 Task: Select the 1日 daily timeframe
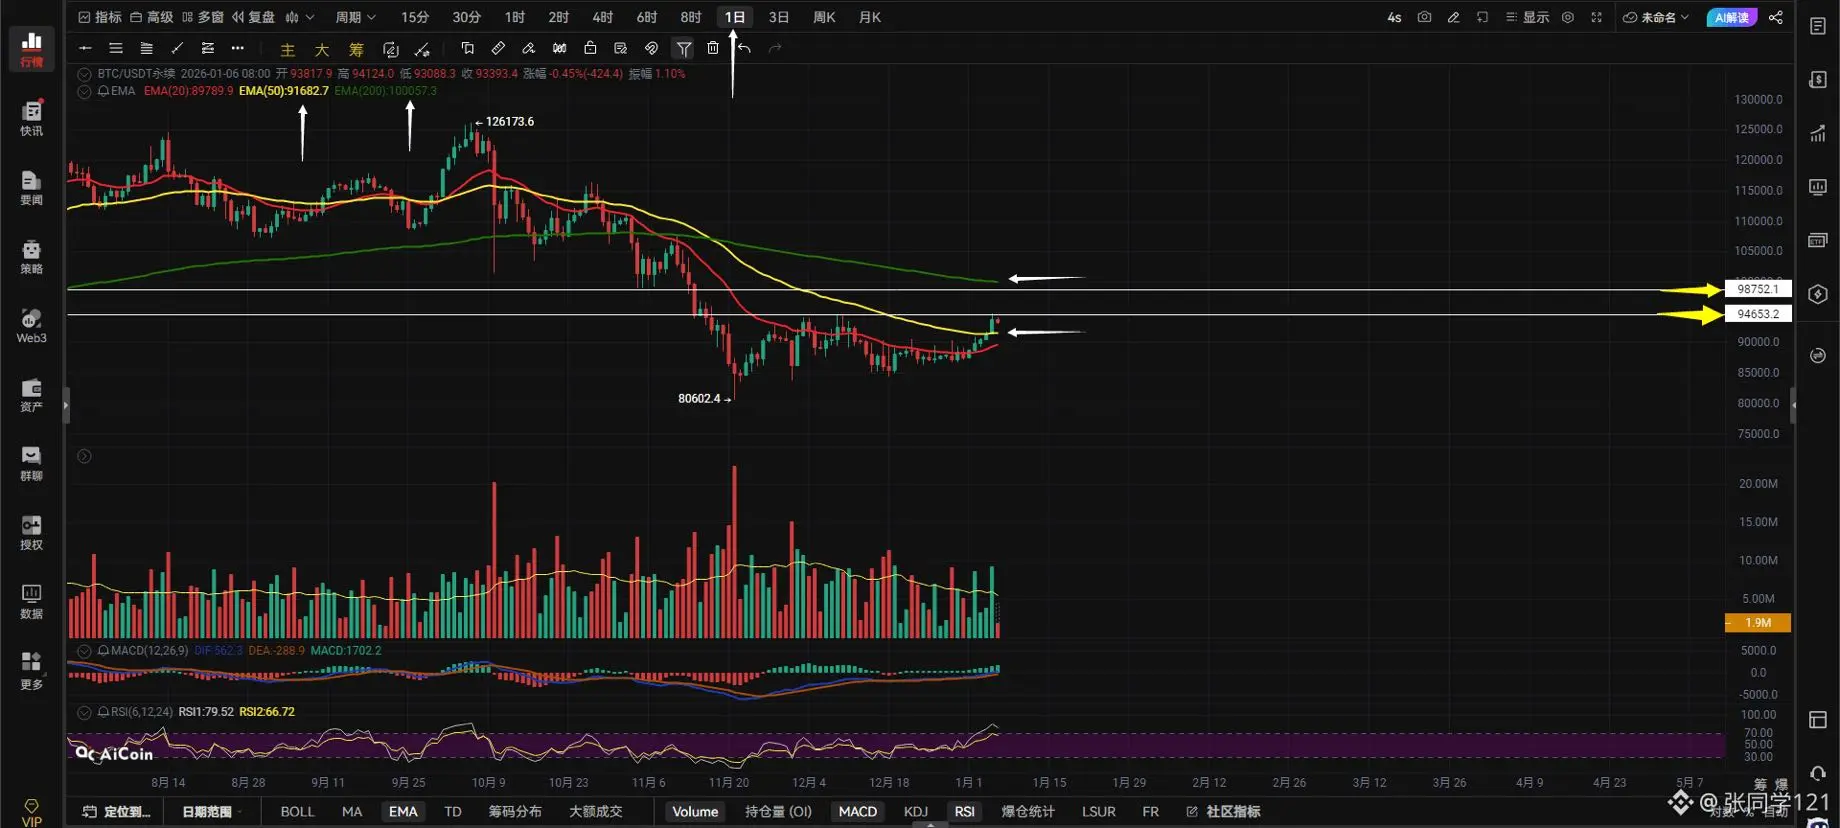[x=735, y=17]
